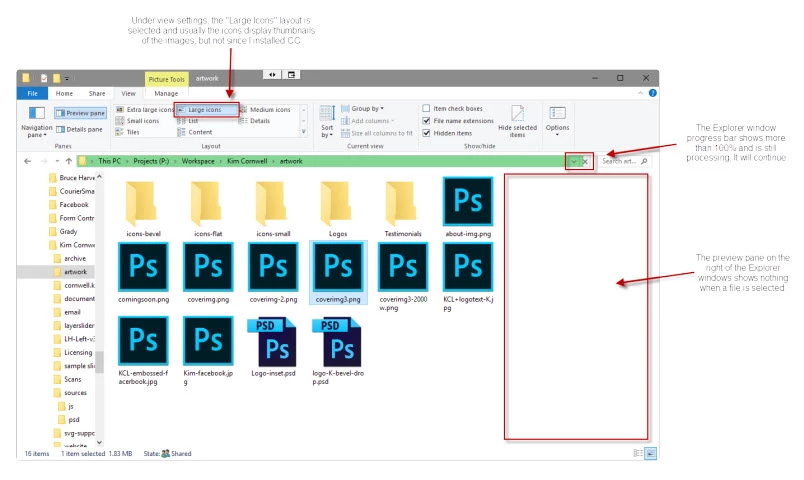This screenshot has height=480, width=804.
Task: Open the Sort by dropdown
Action: [x=327, y=122]
